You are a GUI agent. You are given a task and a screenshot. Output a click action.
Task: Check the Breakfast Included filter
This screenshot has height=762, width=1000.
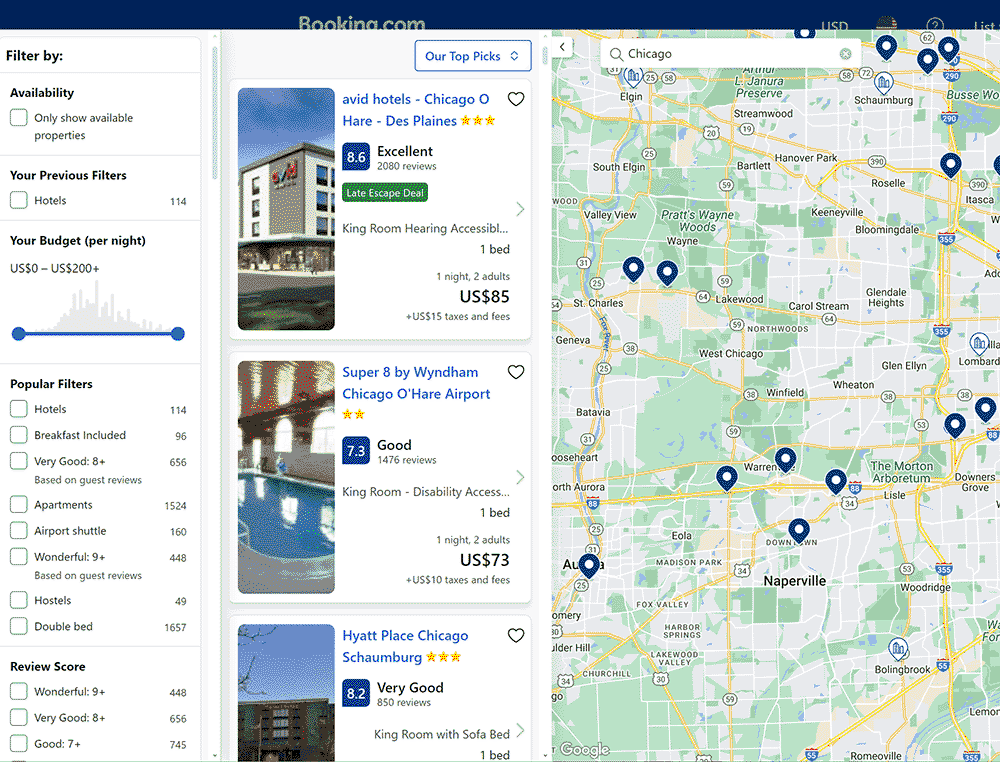19,435
